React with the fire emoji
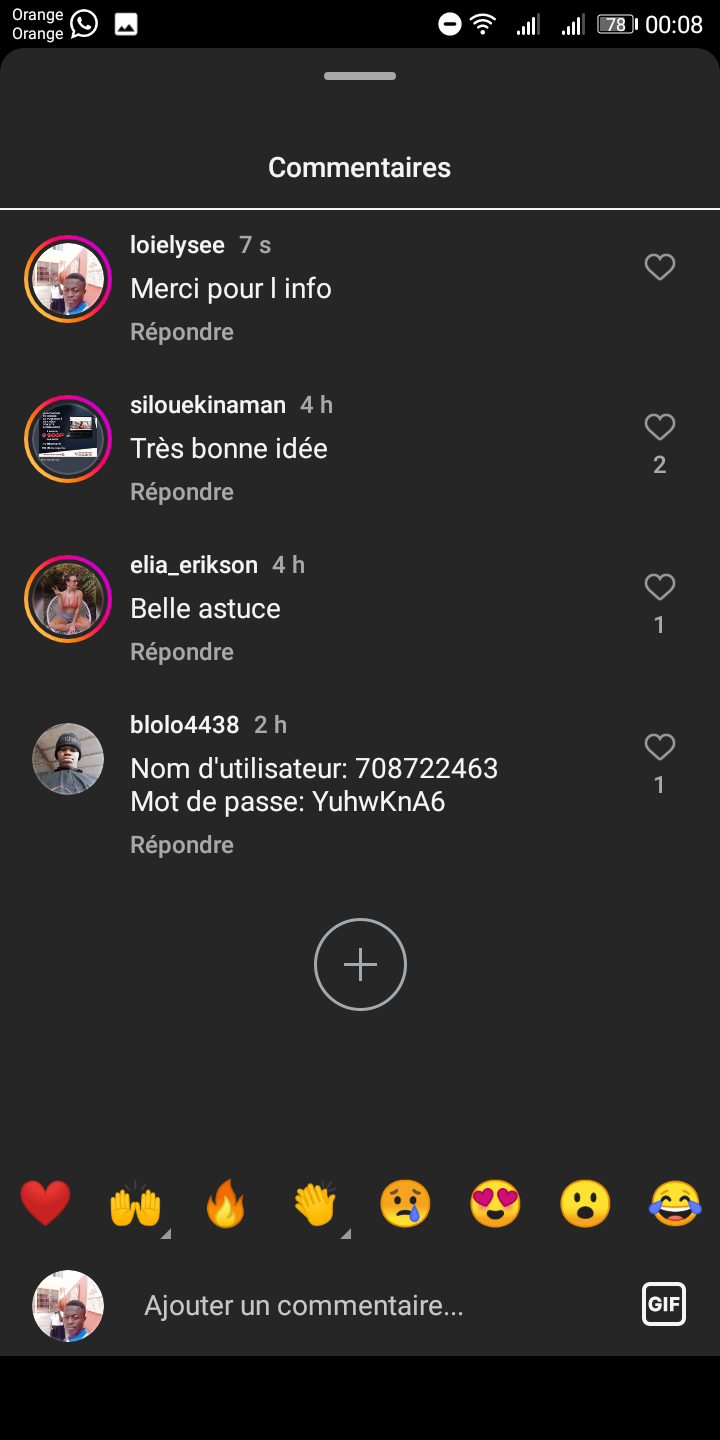This screenshot has height=1440, width=720. pyautogui.click(x=225, y=1203)
